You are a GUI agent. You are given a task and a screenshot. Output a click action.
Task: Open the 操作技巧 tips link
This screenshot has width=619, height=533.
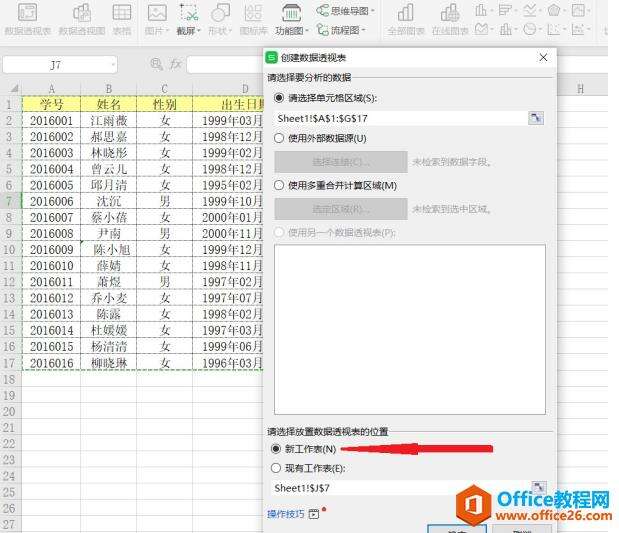pyautogui.click(x=285, y=514)
